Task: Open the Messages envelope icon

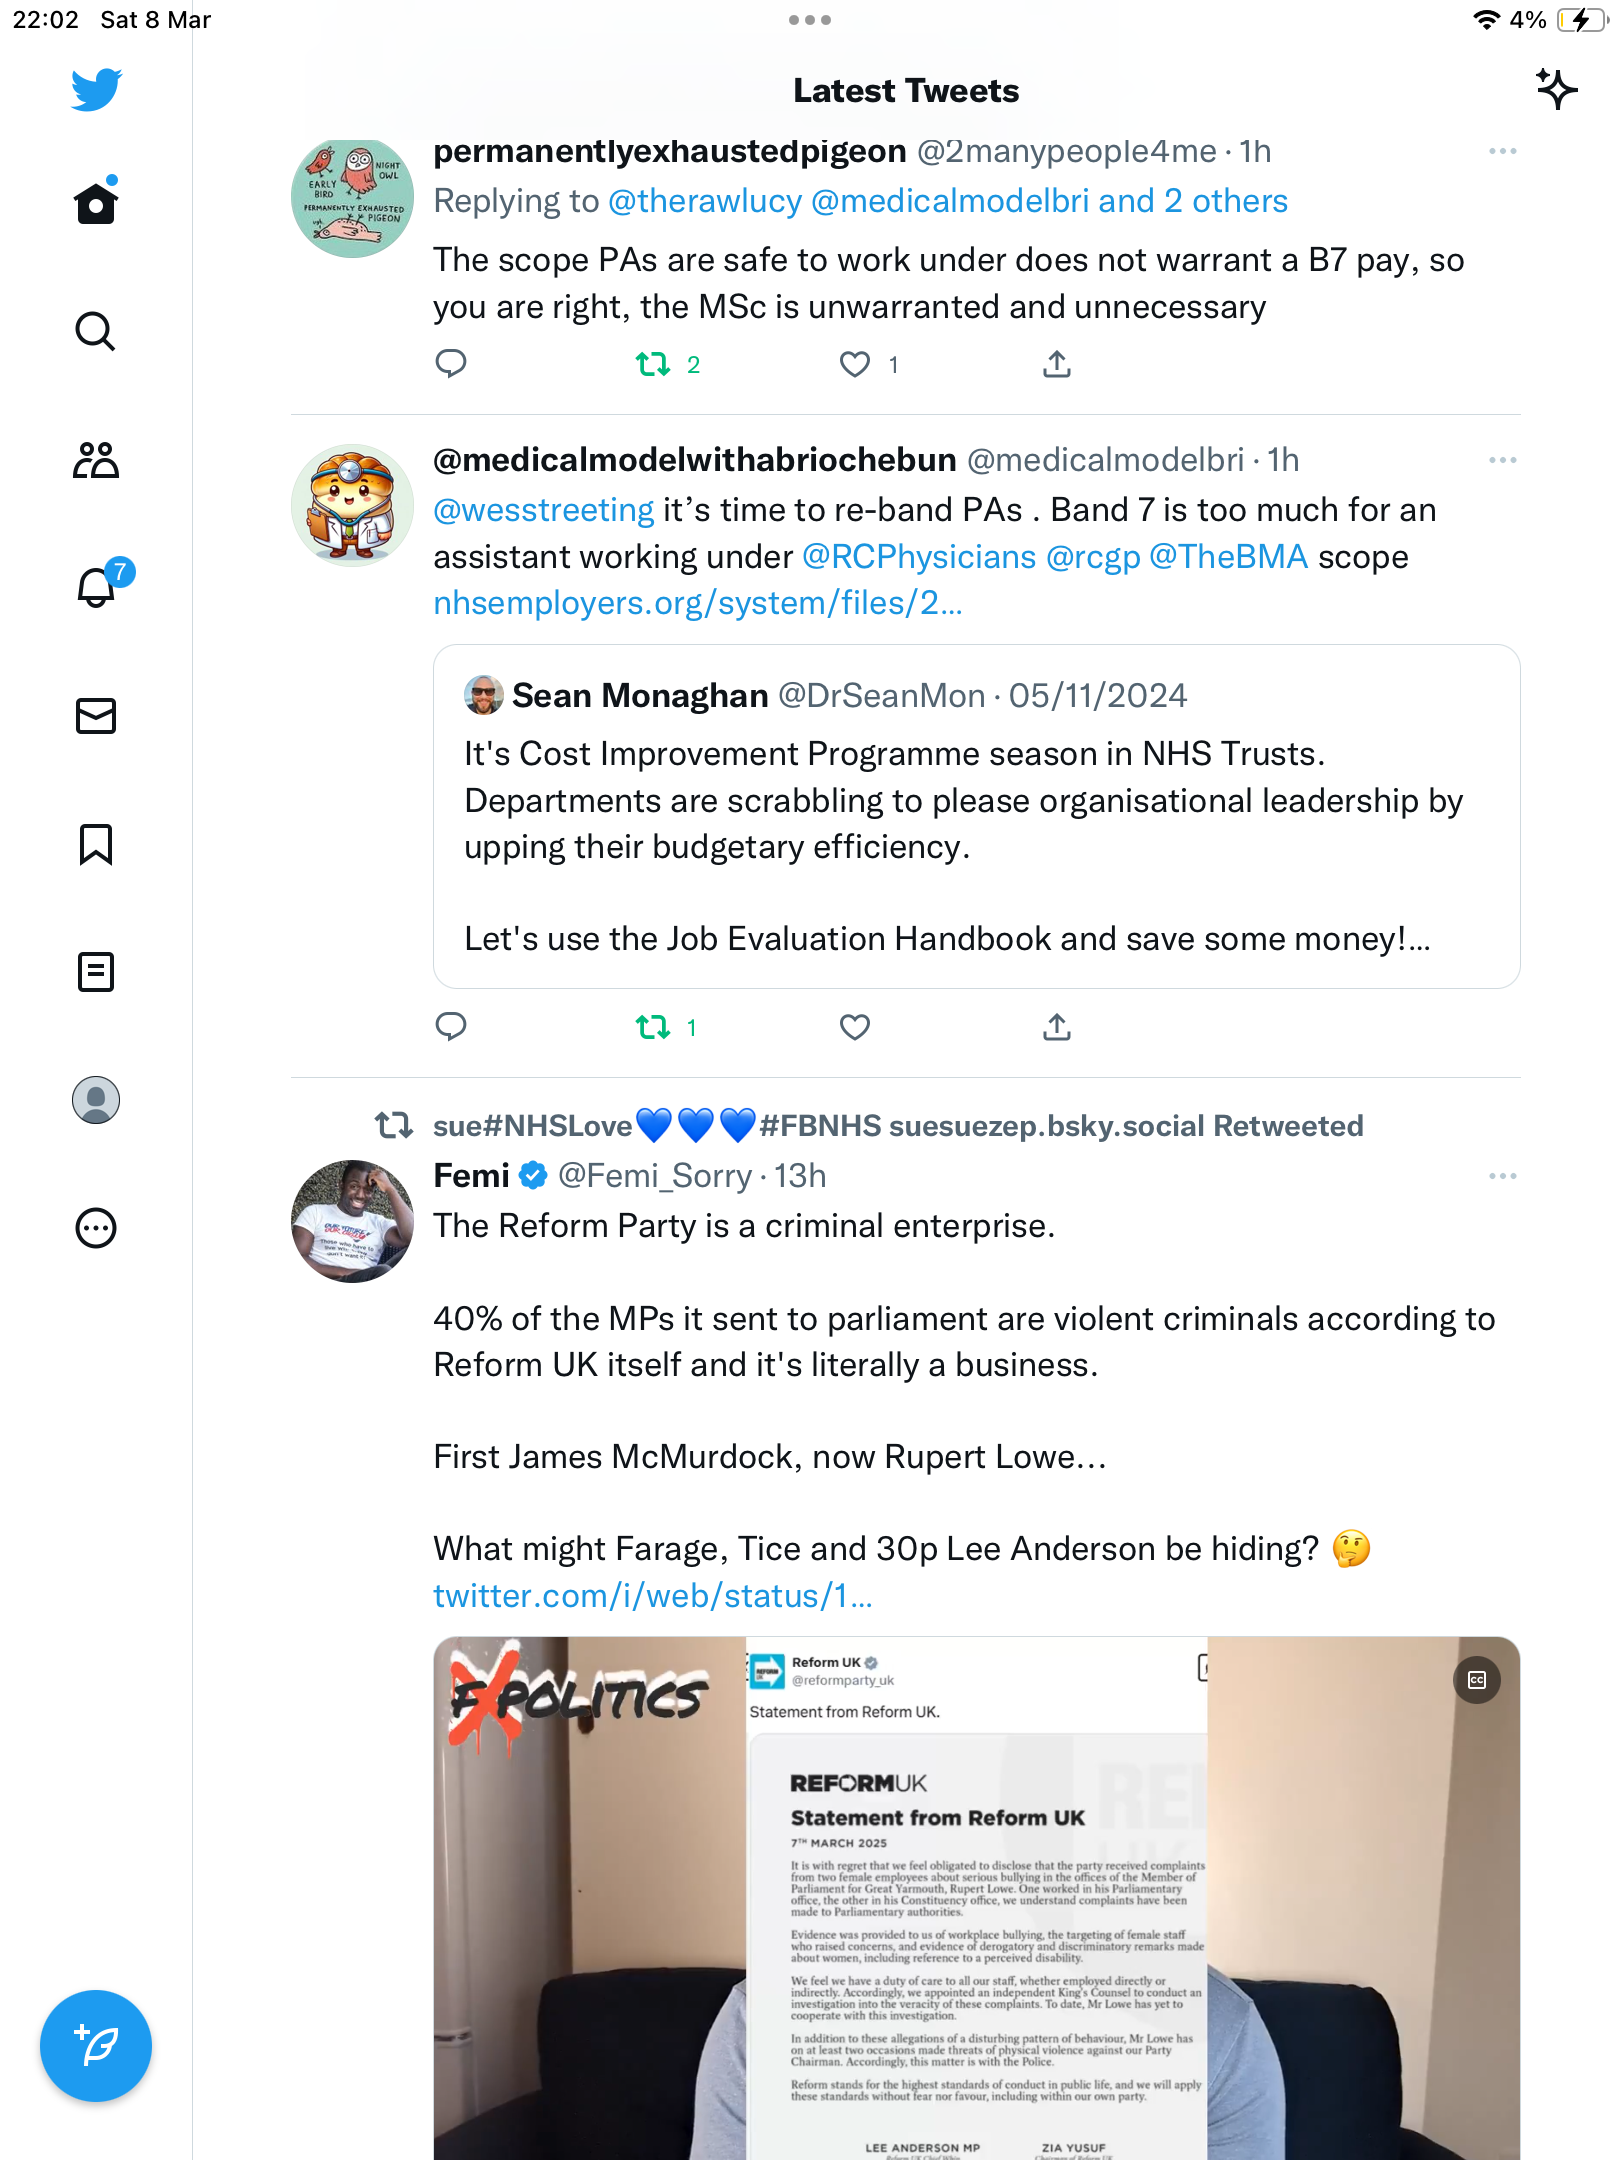Action: coord(96,716)
